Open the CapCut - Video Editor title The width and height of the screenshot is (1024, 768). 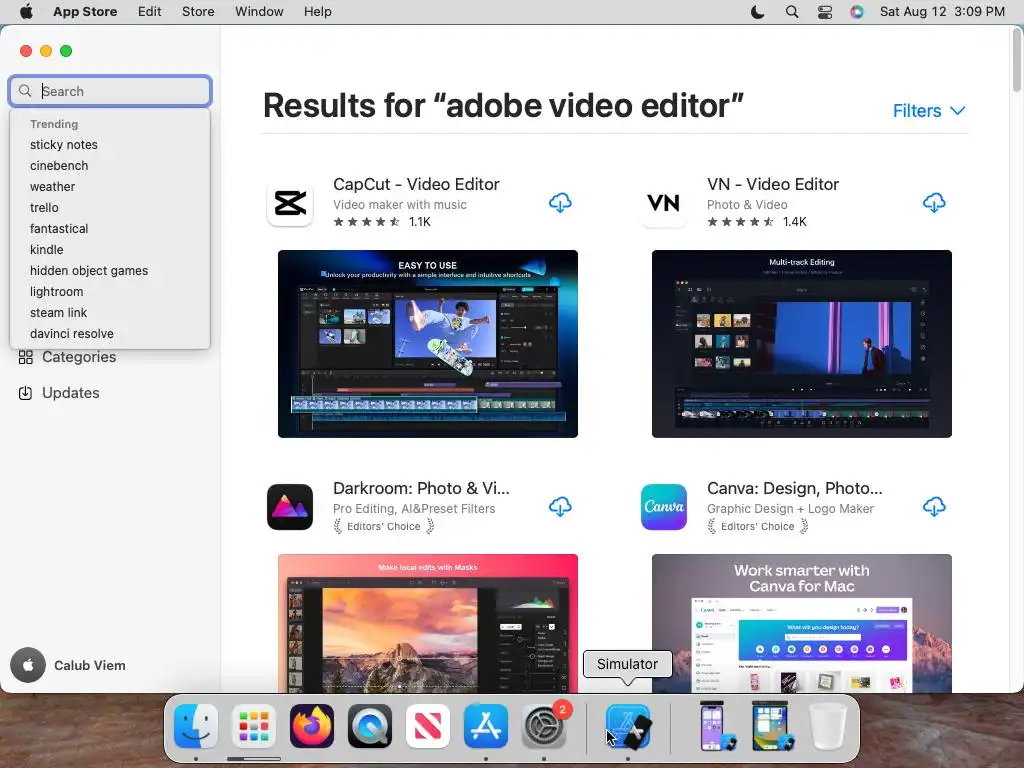(x=416, y=184)
